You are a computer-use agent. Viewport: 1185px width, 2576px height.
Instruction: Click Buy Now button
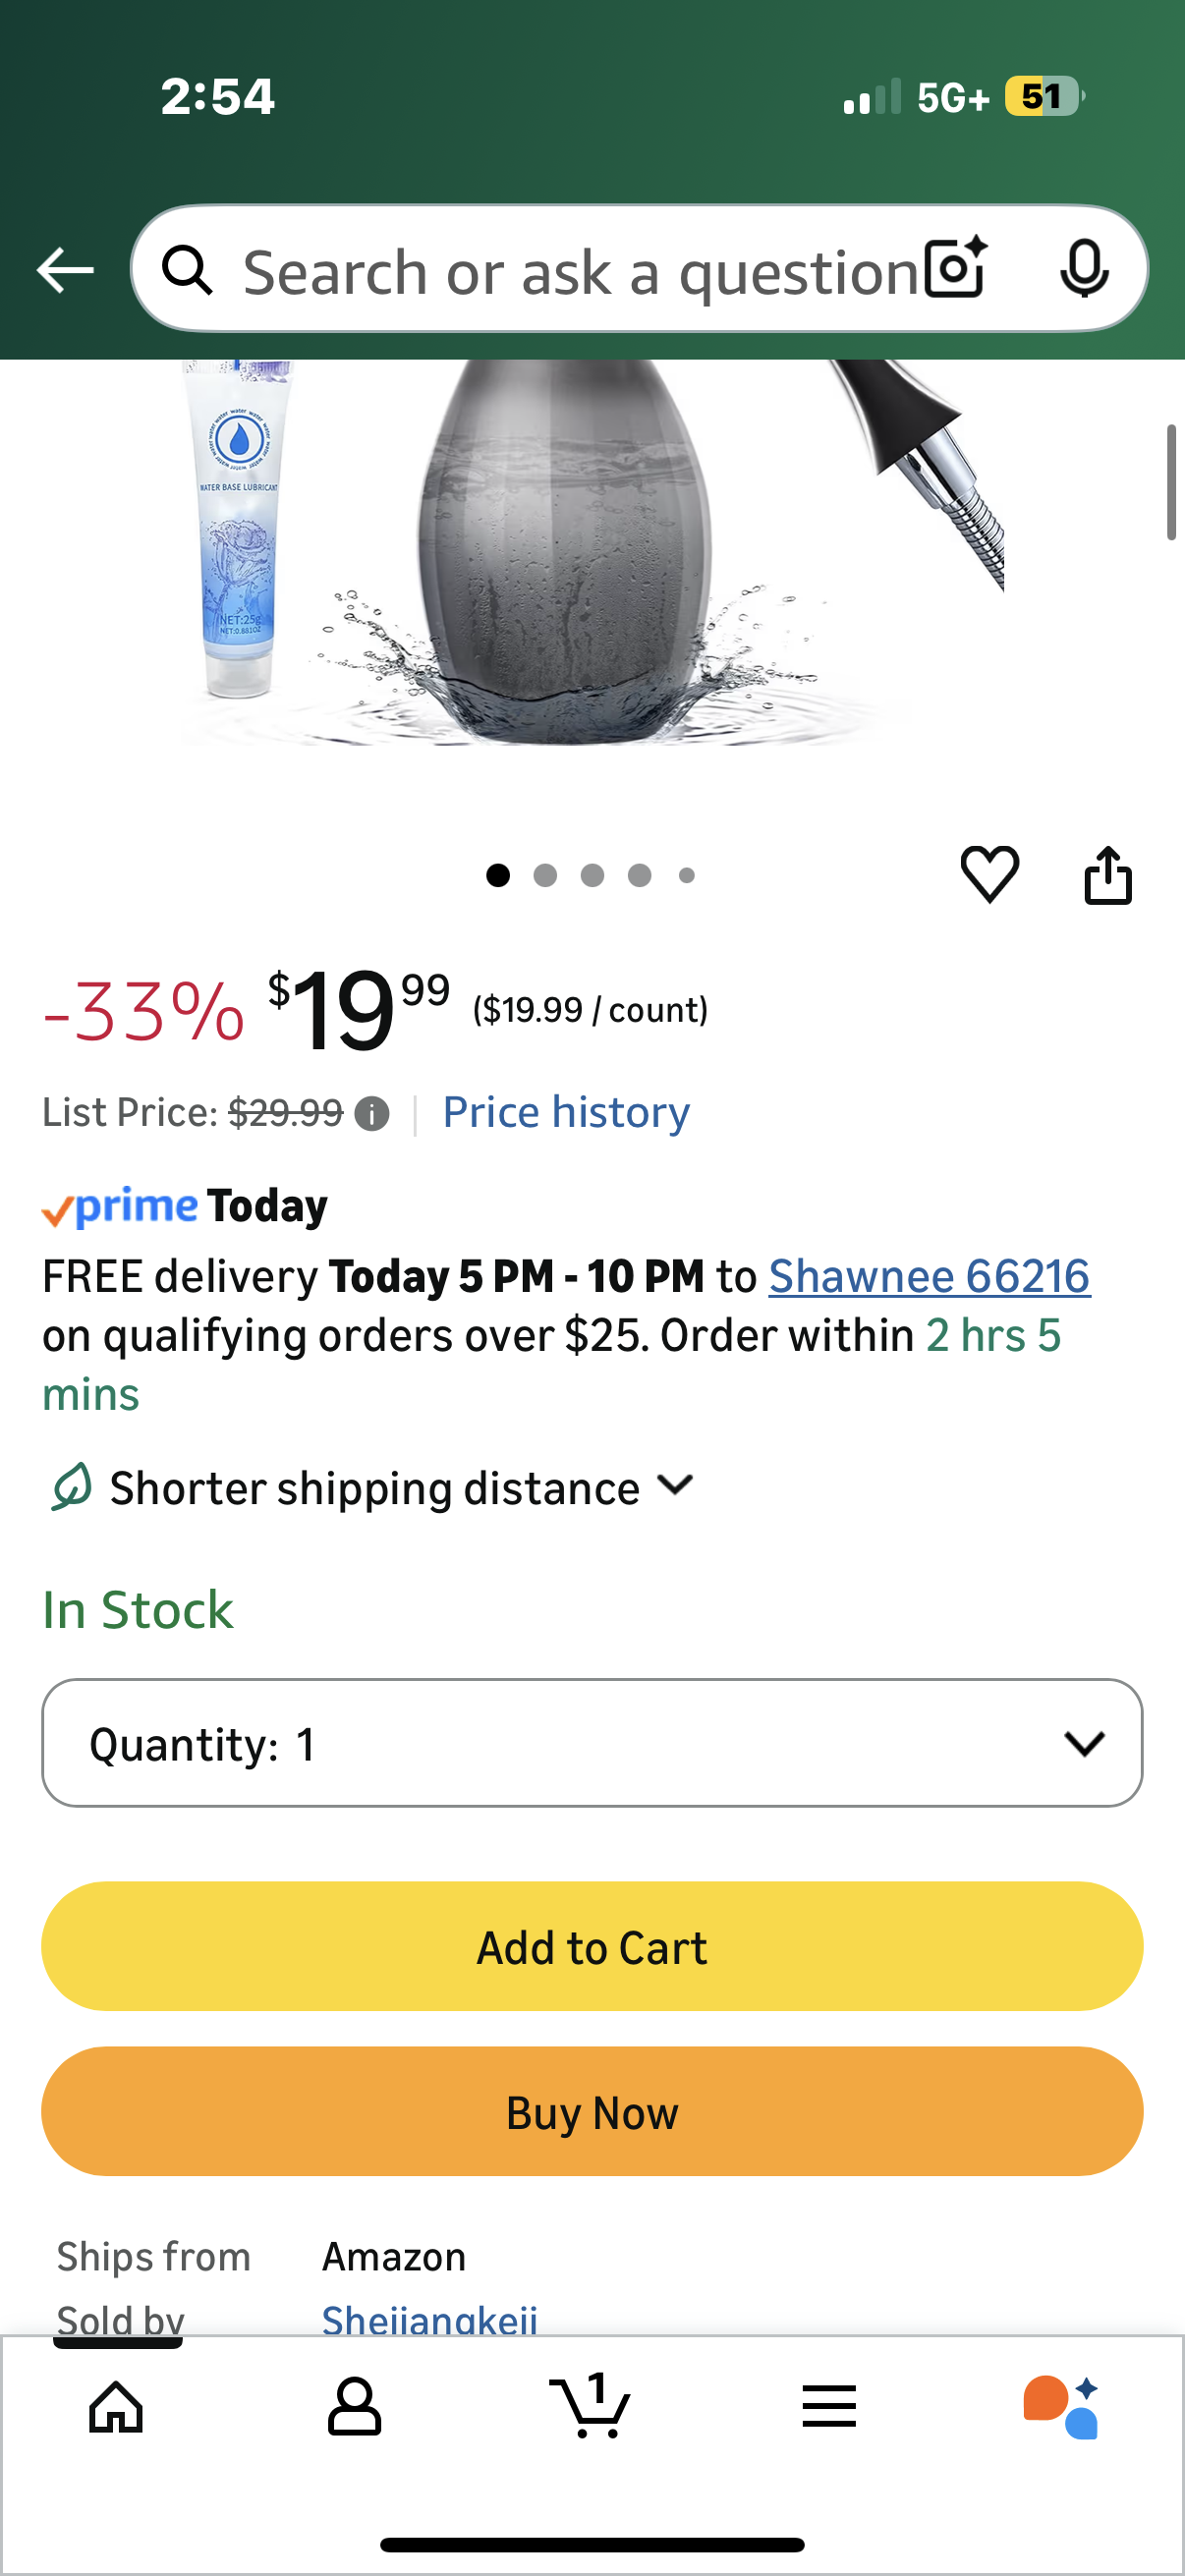click(x=592, y=2112)
